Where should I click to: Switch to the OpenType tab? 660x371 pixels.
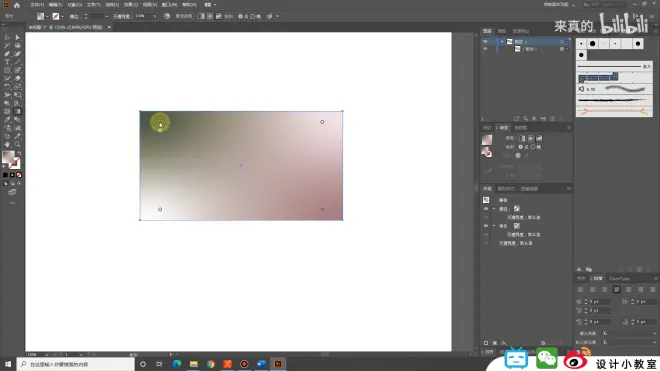[x=619, y=278]
